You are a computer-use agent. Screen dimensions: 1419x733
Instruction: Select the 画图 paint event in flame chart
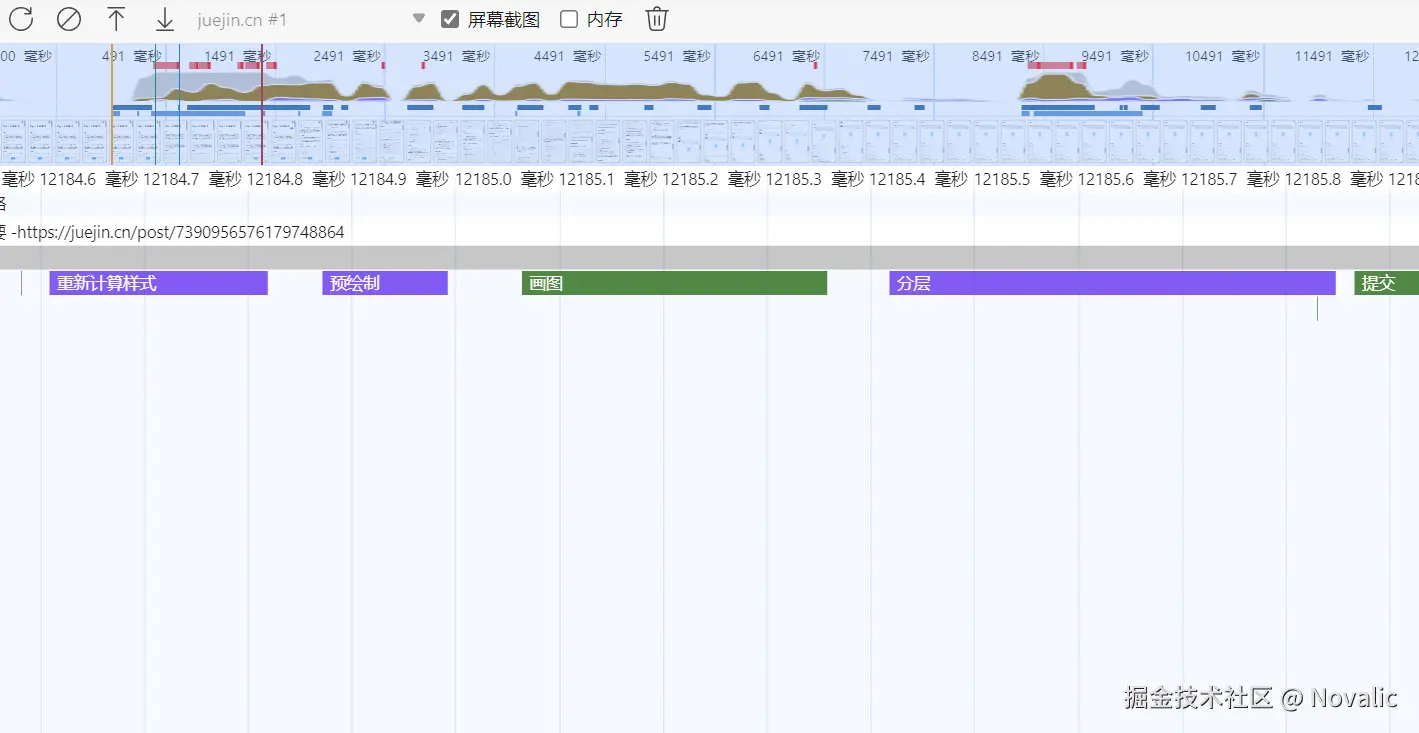pyautogui.click(x=673, y=283)
